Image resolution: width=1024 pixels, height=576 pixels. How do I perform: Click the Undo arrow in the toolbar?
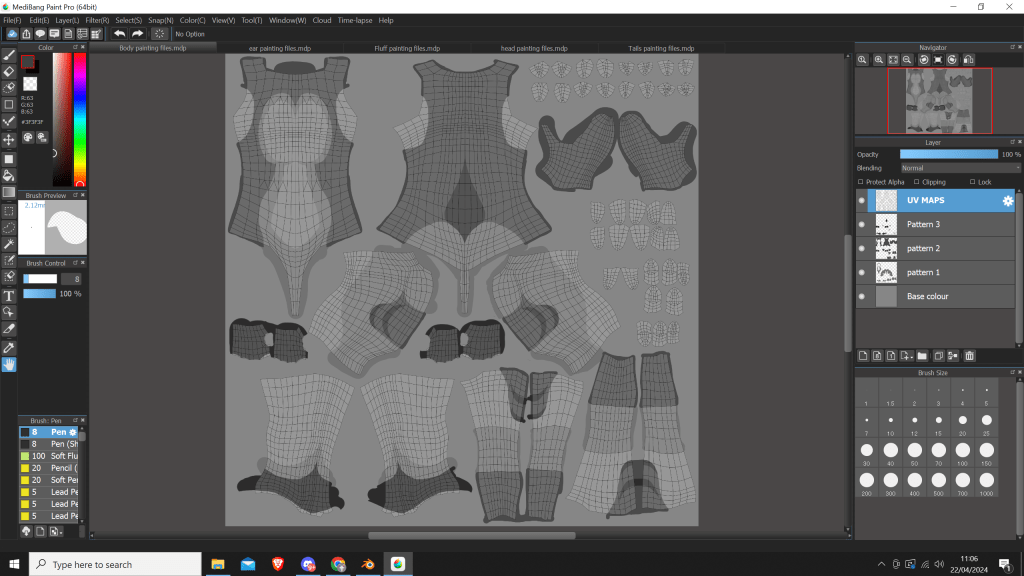click(x=119, y=33)
